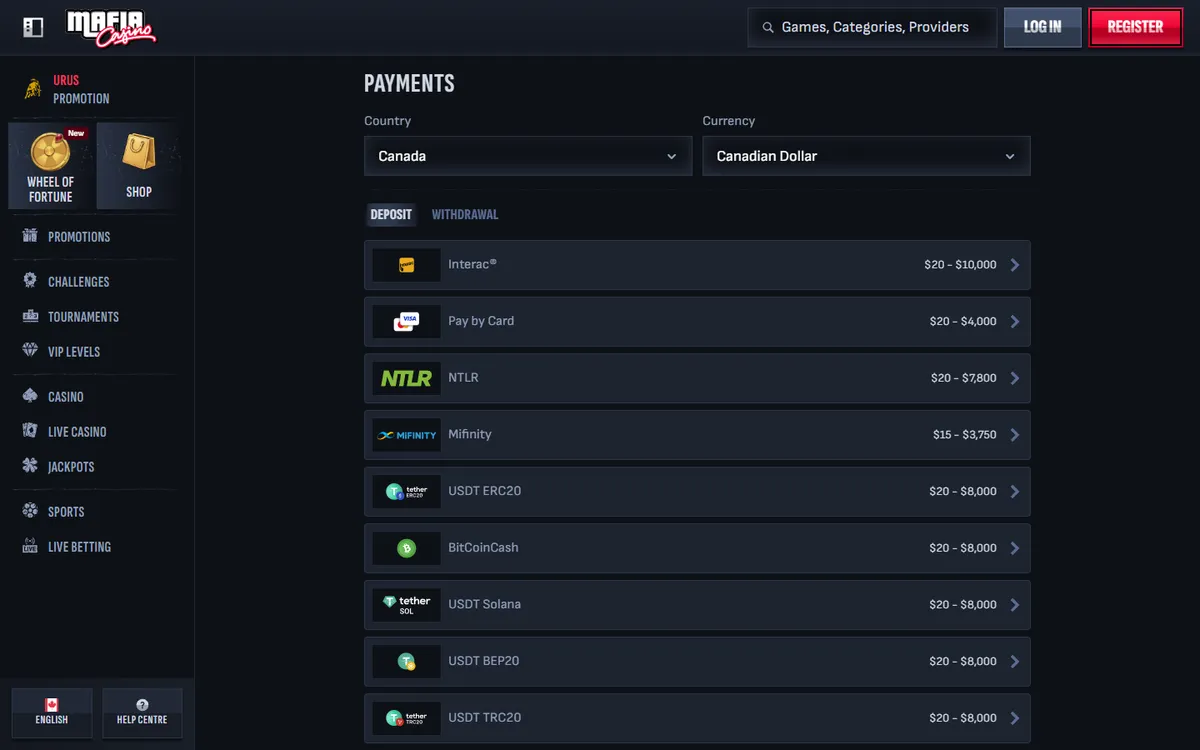Screen dimensions: 1200x750
Task: Expand Interac row with its chevron
Action: [x=1015, y=265]
